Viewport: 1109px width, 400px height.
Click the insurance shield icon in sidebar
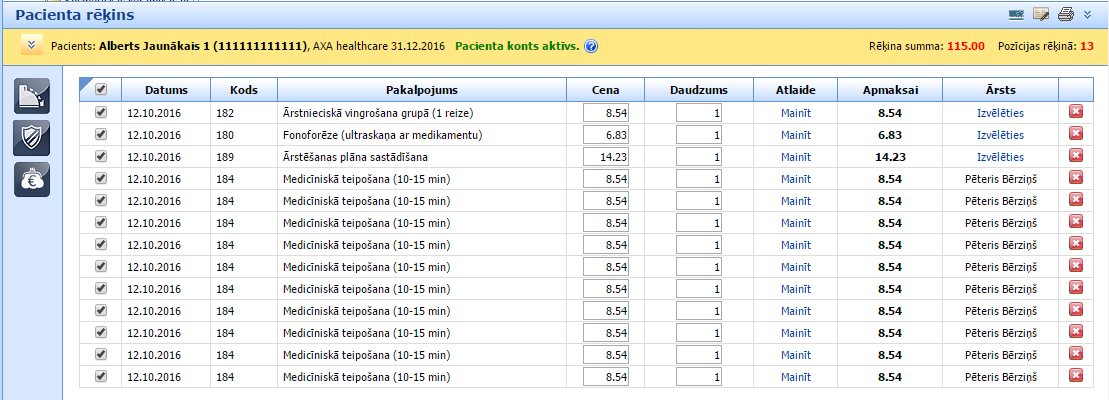32,137
